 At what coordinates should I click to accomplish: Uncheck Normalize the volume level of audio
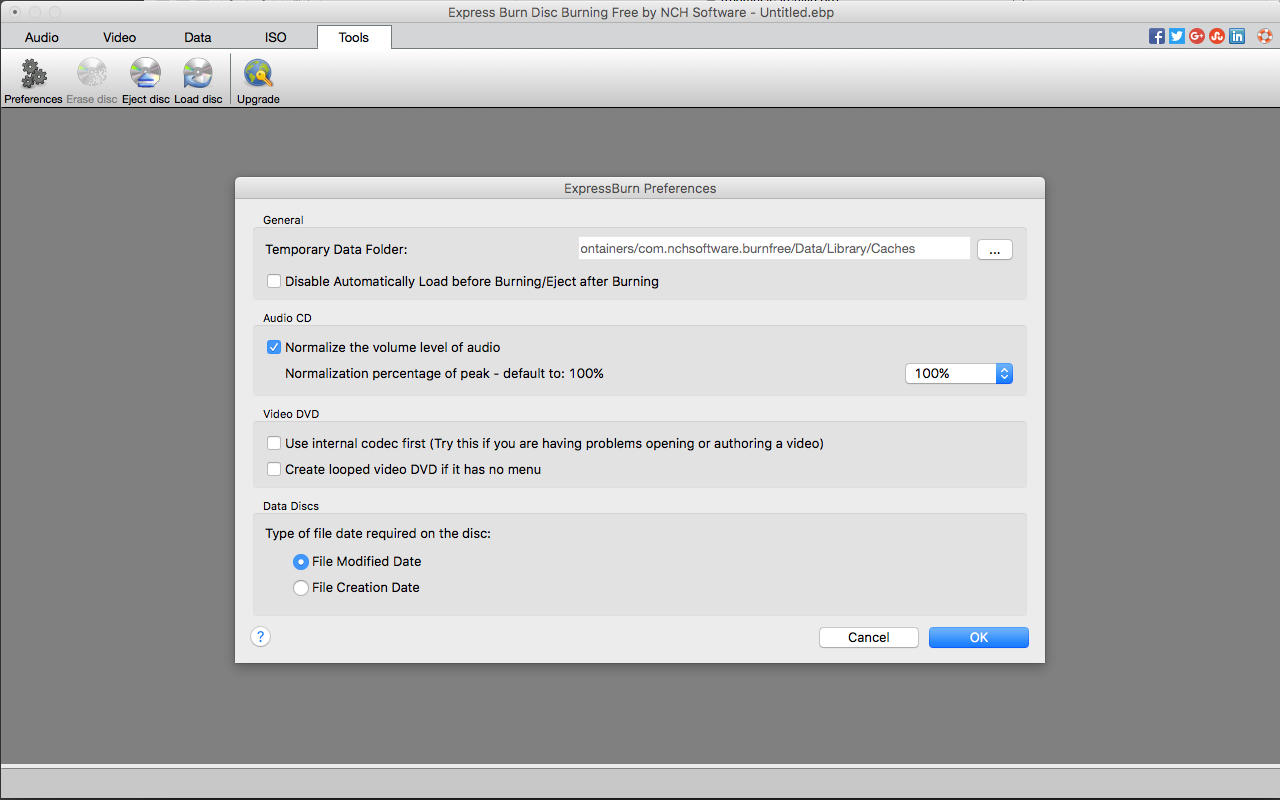click(x=274, y=347)
